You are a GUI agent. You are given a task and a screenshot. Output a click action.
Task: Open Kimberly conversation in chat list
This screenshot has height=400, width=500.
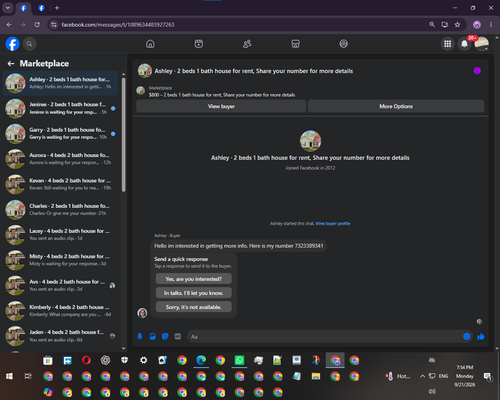[x=60, y=311]
